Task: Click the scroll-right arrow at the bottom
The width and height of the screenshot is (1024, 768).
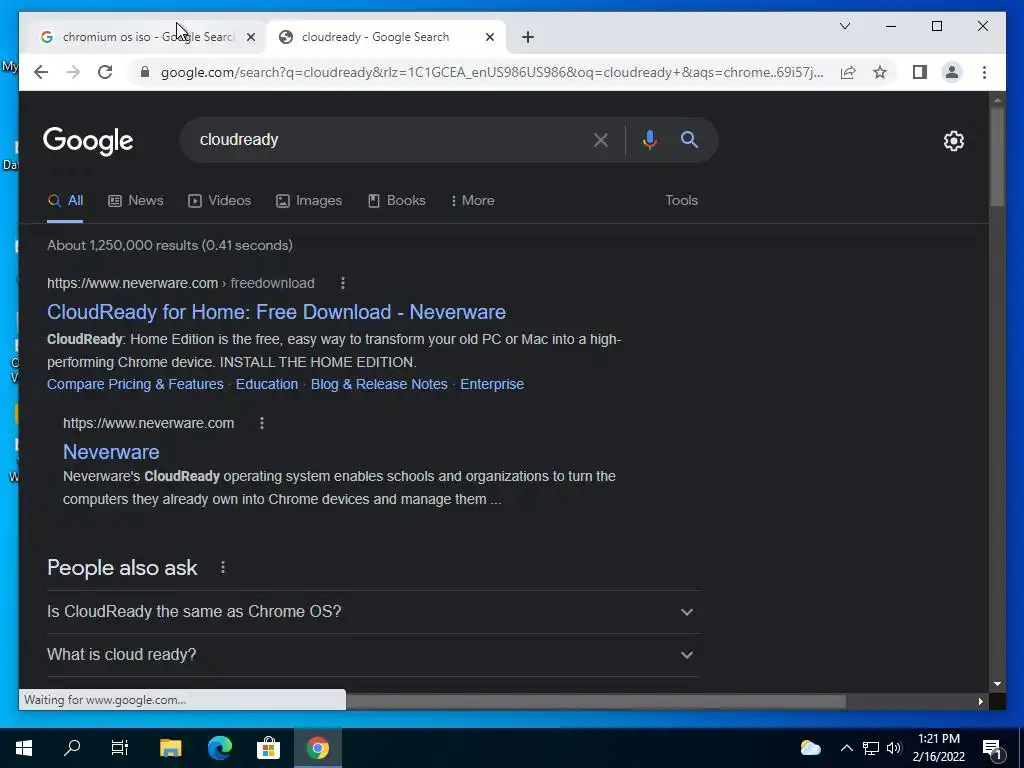Action: 980,701
